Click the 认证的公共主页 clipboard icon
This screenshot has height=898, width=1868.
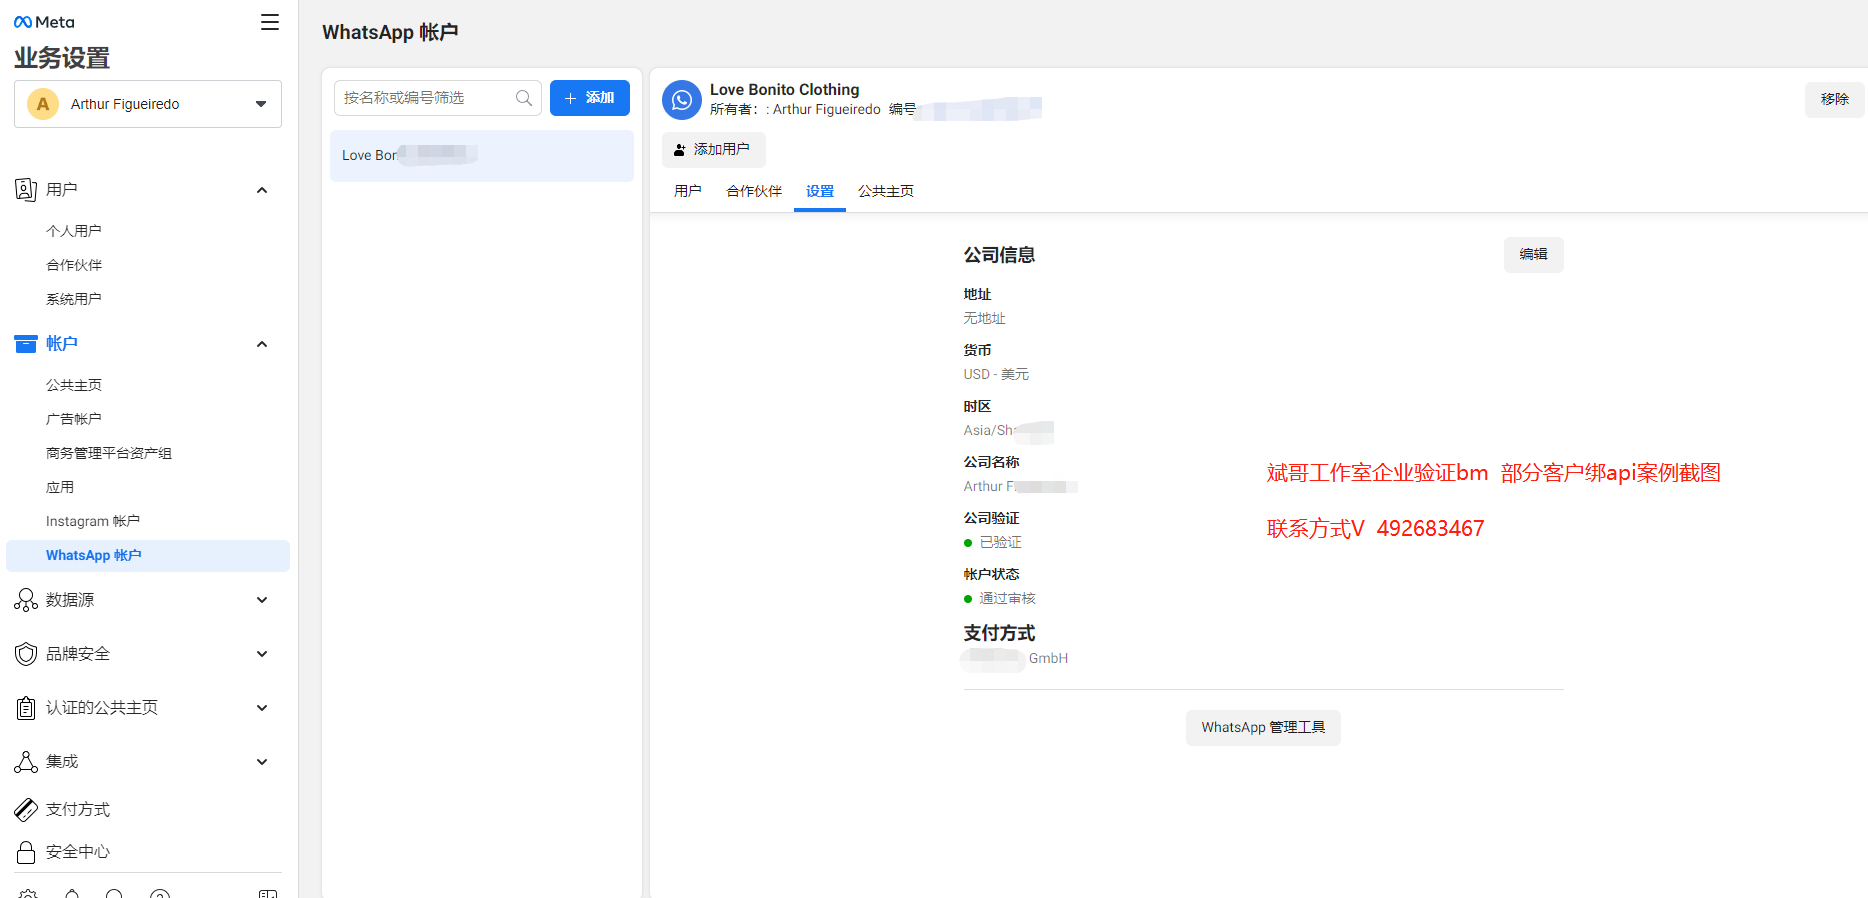pyautogui.click(x=26, y=708)
